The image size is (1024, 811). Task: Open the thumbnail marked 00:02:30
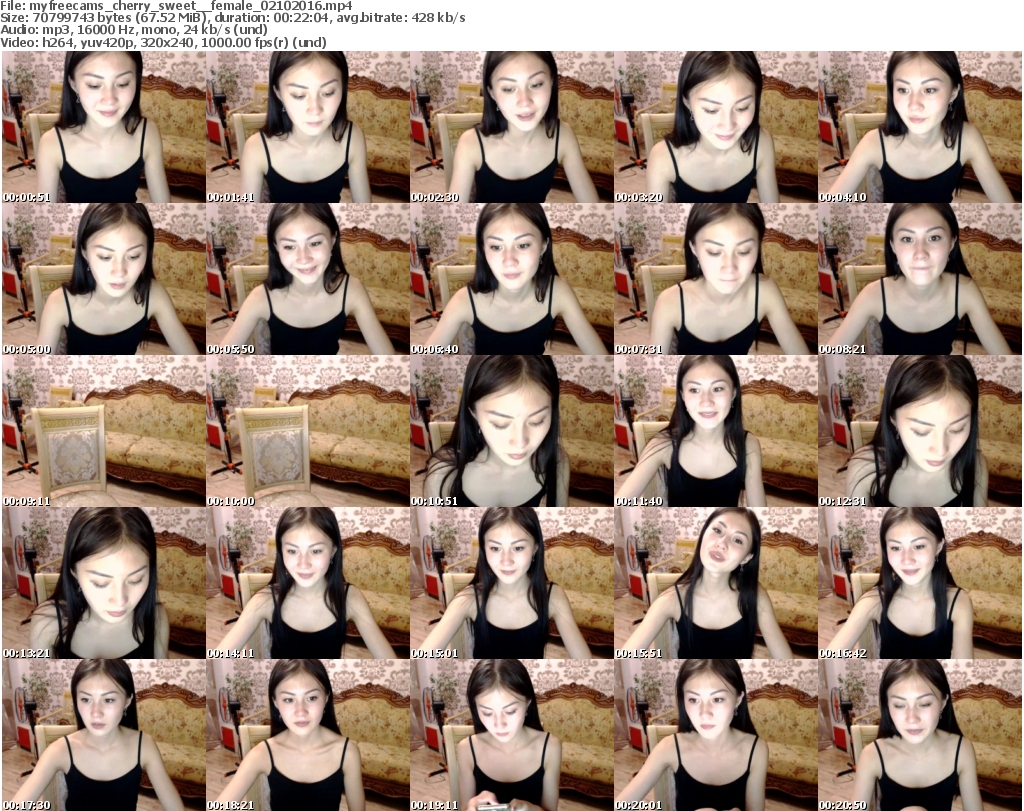click(511, 127)
